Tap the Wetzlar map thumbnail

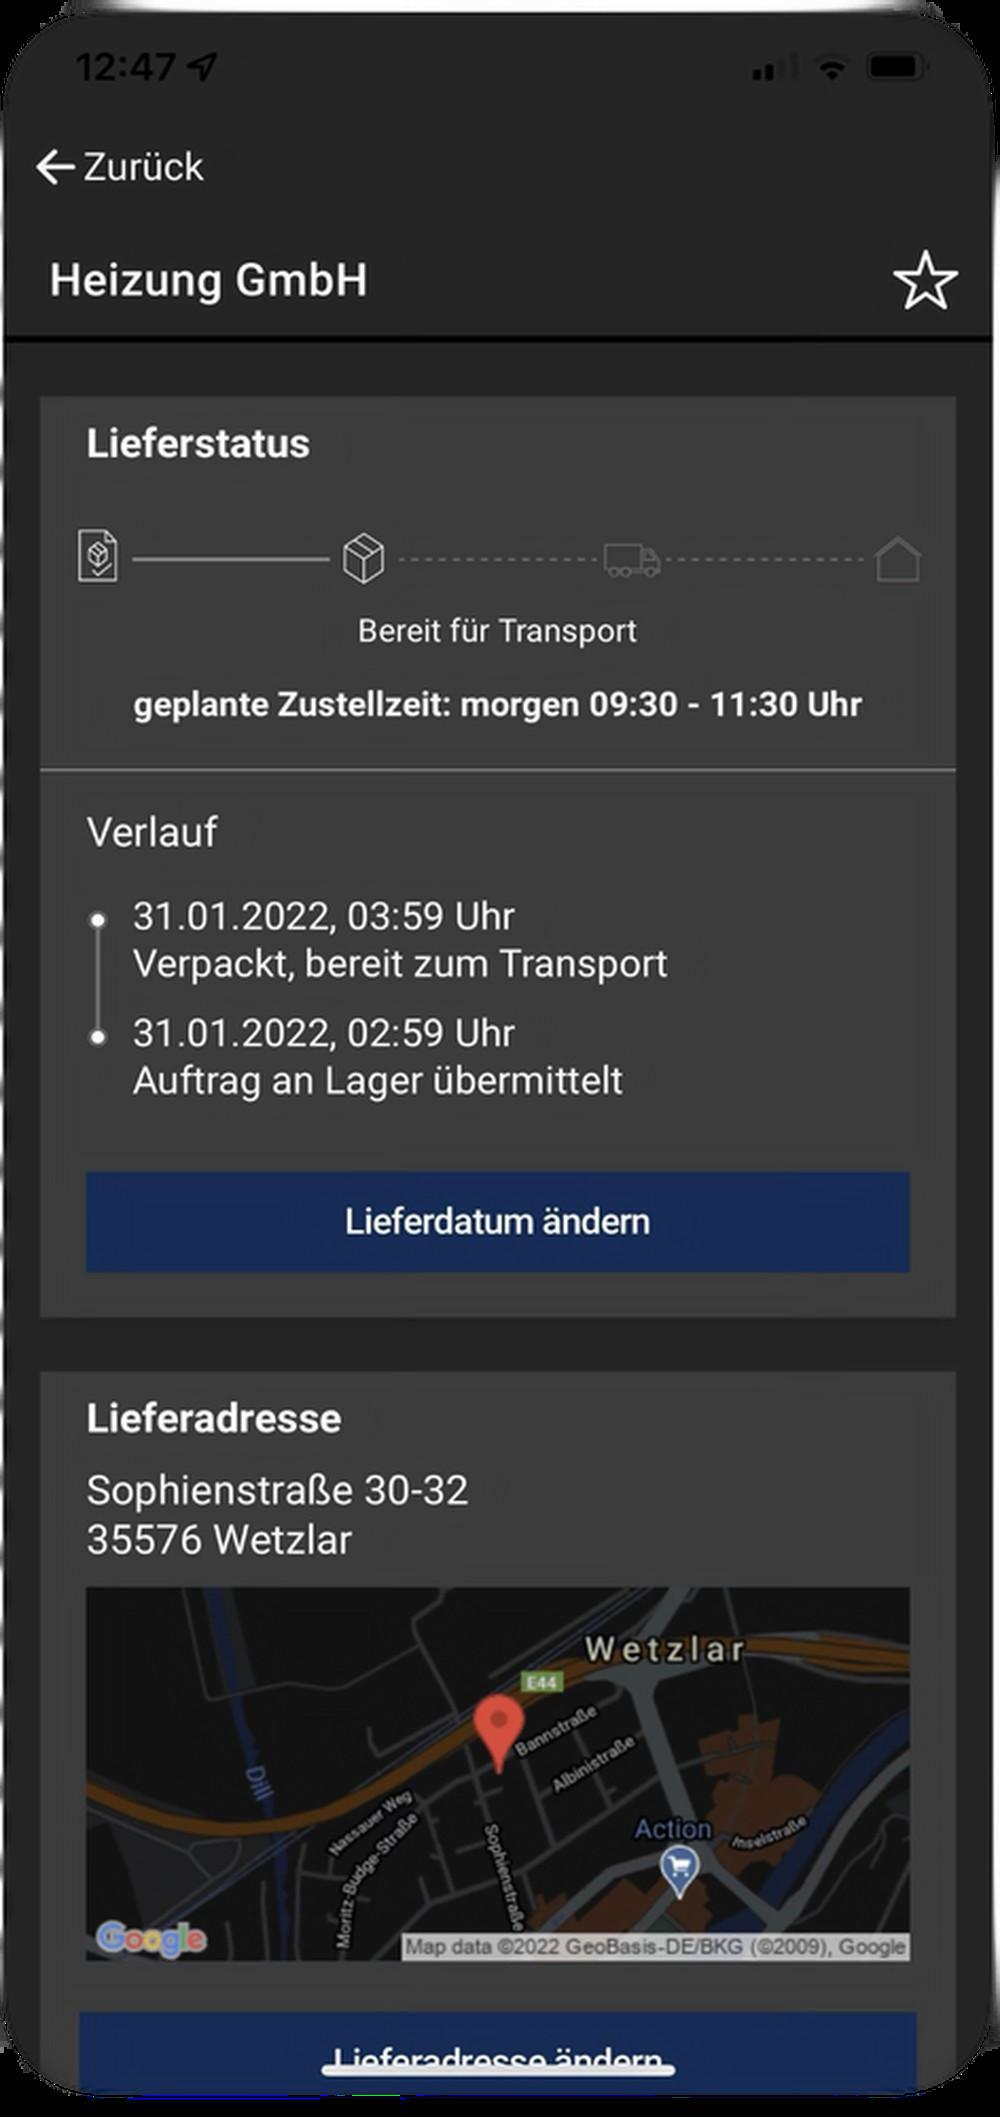pos(498,1774)
